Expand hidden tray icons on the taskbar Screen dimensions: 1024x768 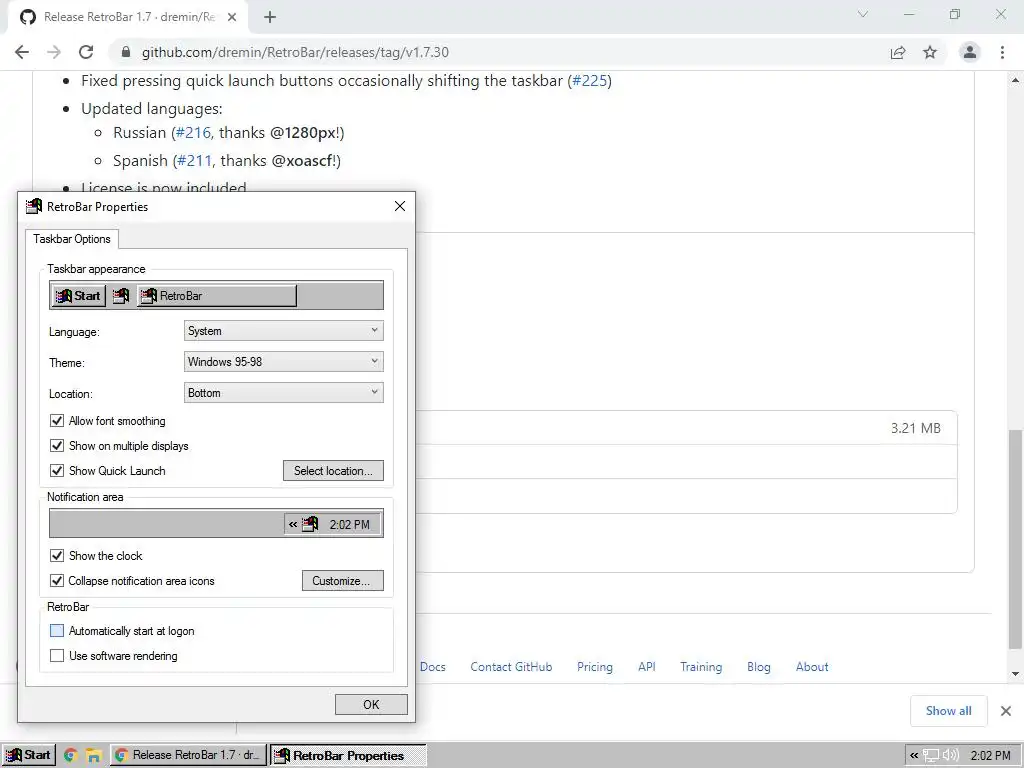tap(914, 756)
